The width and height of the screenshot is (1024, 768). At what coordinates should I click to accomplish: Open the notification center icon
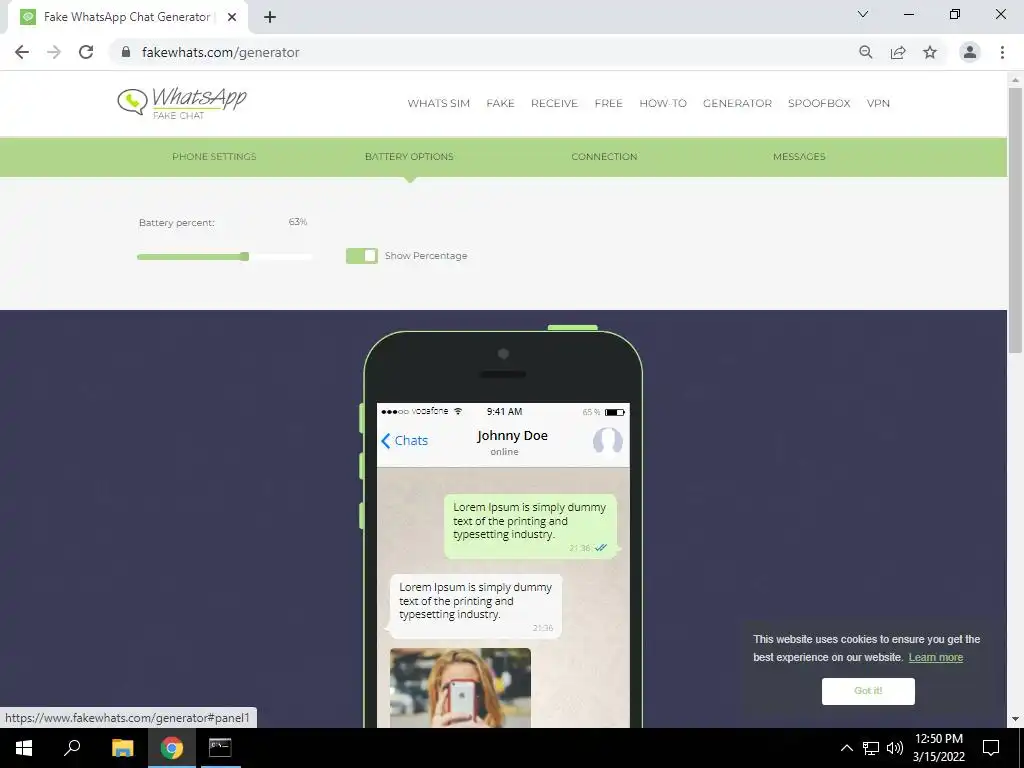coord(991,748)
